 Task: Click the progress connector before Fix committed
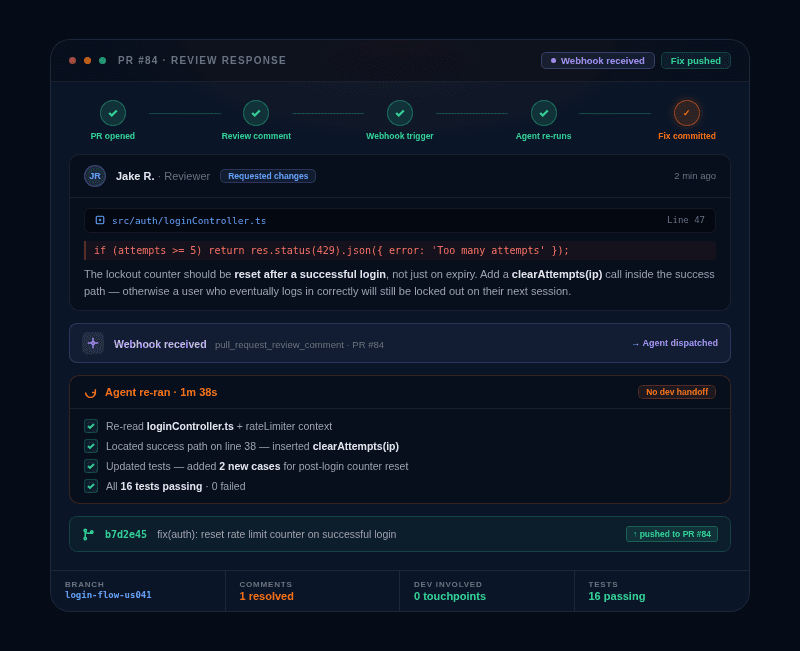pyautogui.click(x=617, y=113)
